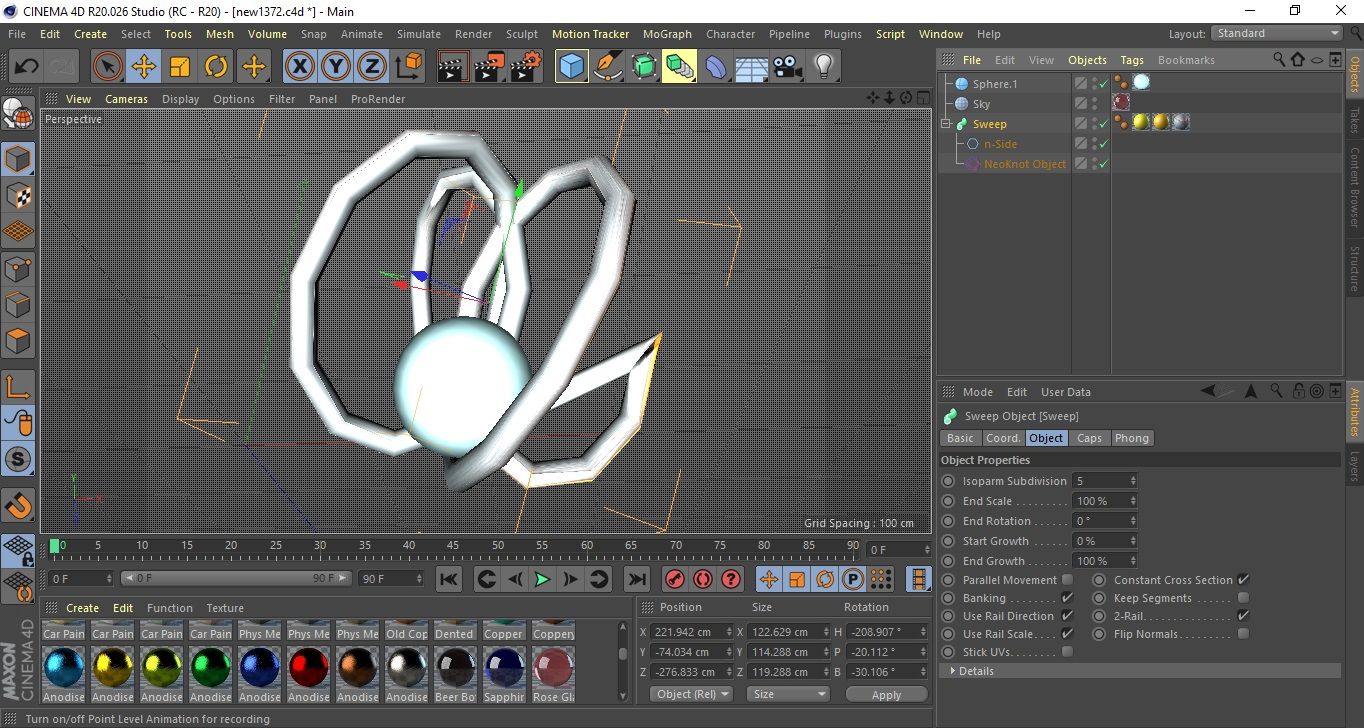Viewport: 1364px width, 728px height.
Task: Open the Deformer (Bend) object icon
Action: [716, 67]
